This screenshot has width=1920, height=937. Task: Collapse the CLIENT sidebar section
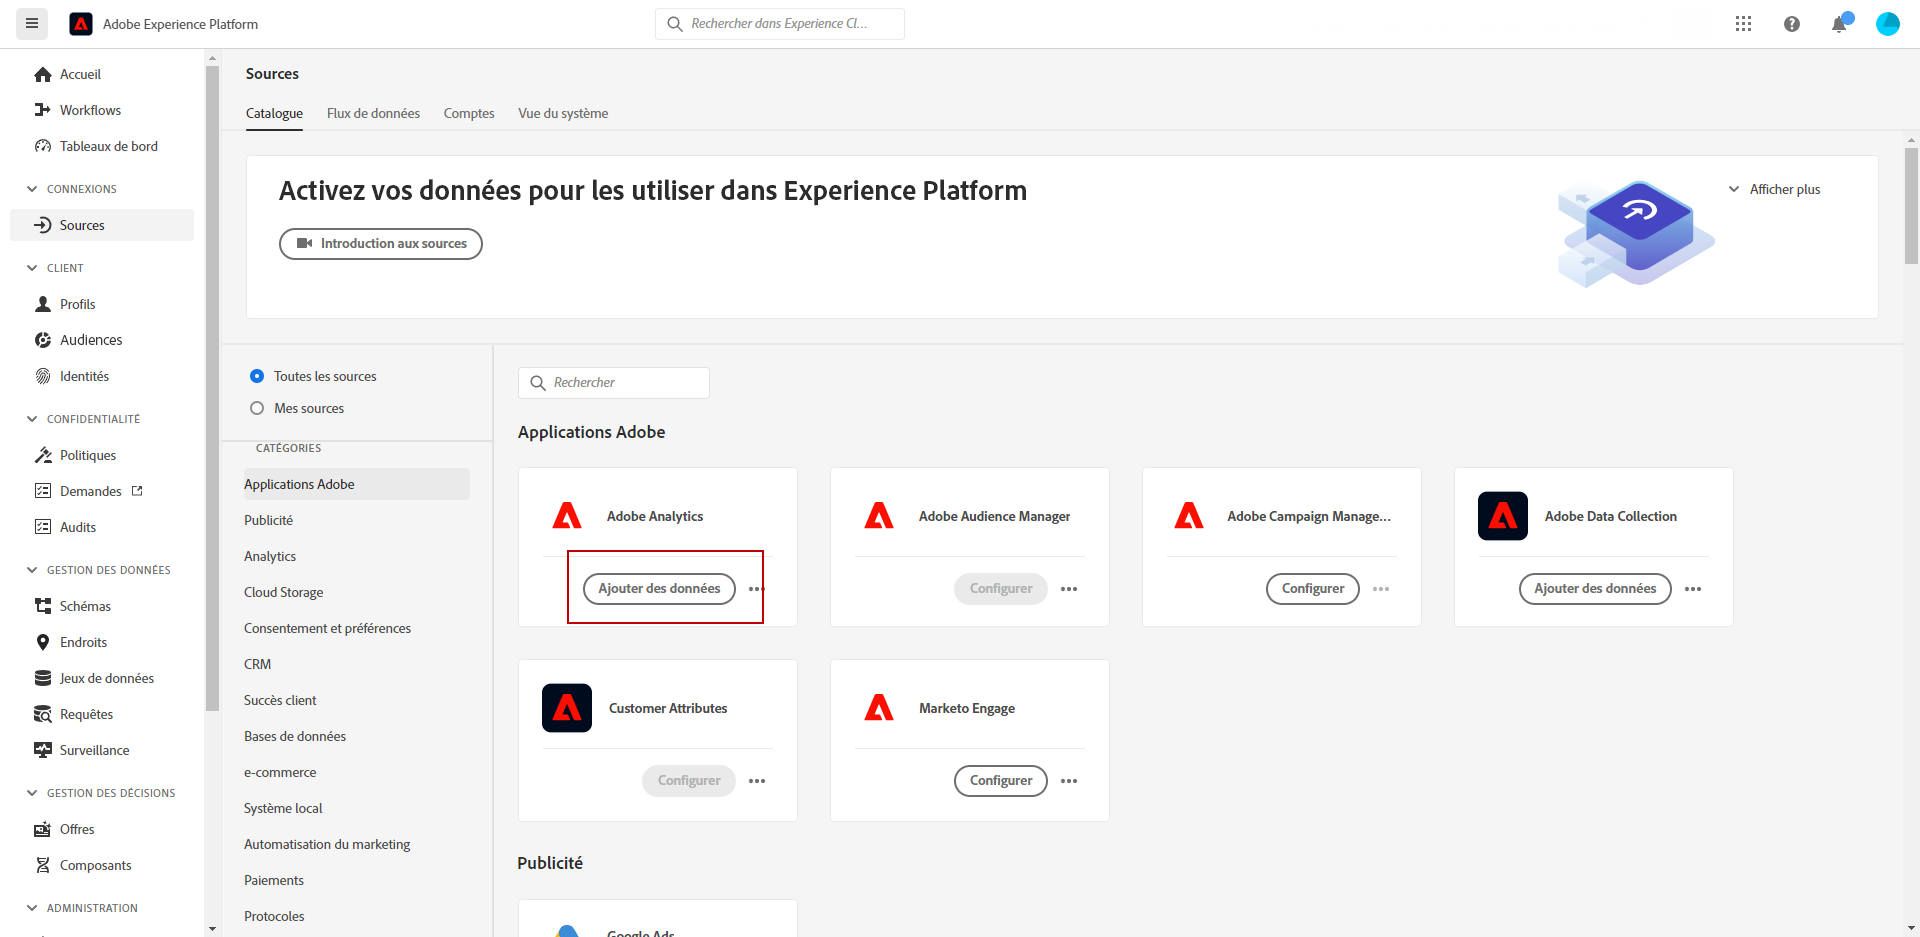pyautogui.click(x=32, y=268)
